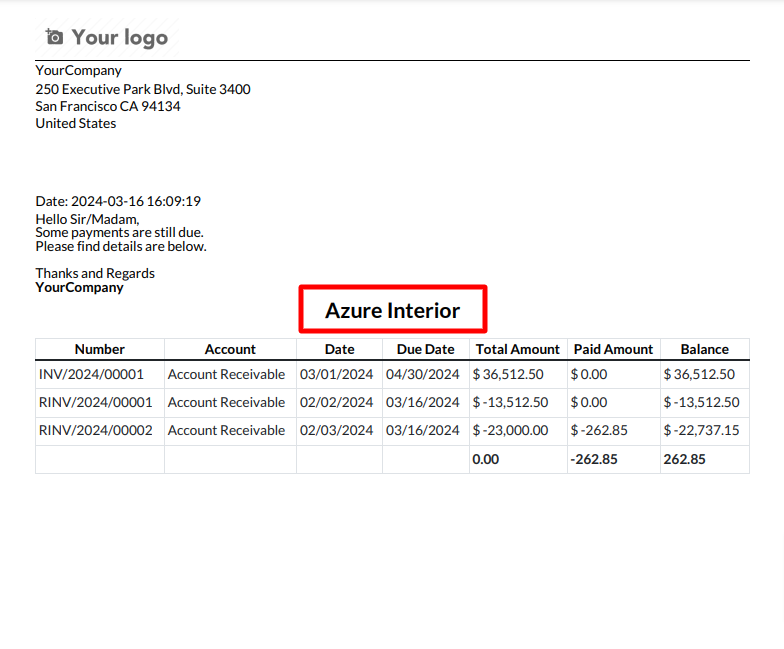
Task: Click the 'Balance' column header
Action: (x=704, y=349)
